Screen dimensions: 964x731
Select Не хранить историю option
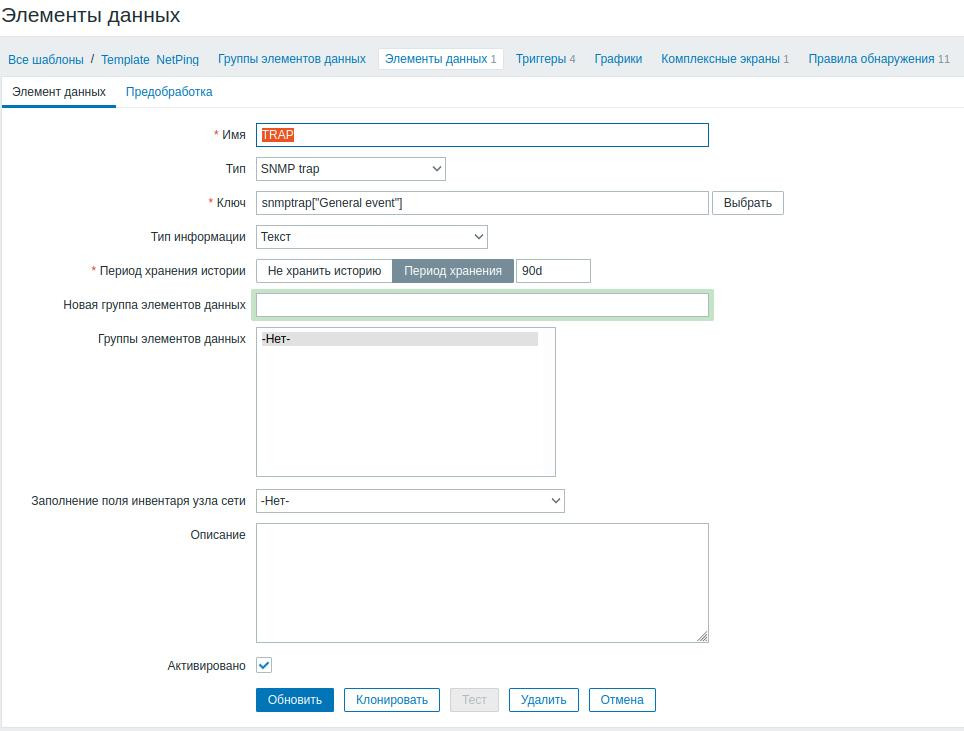324,271
